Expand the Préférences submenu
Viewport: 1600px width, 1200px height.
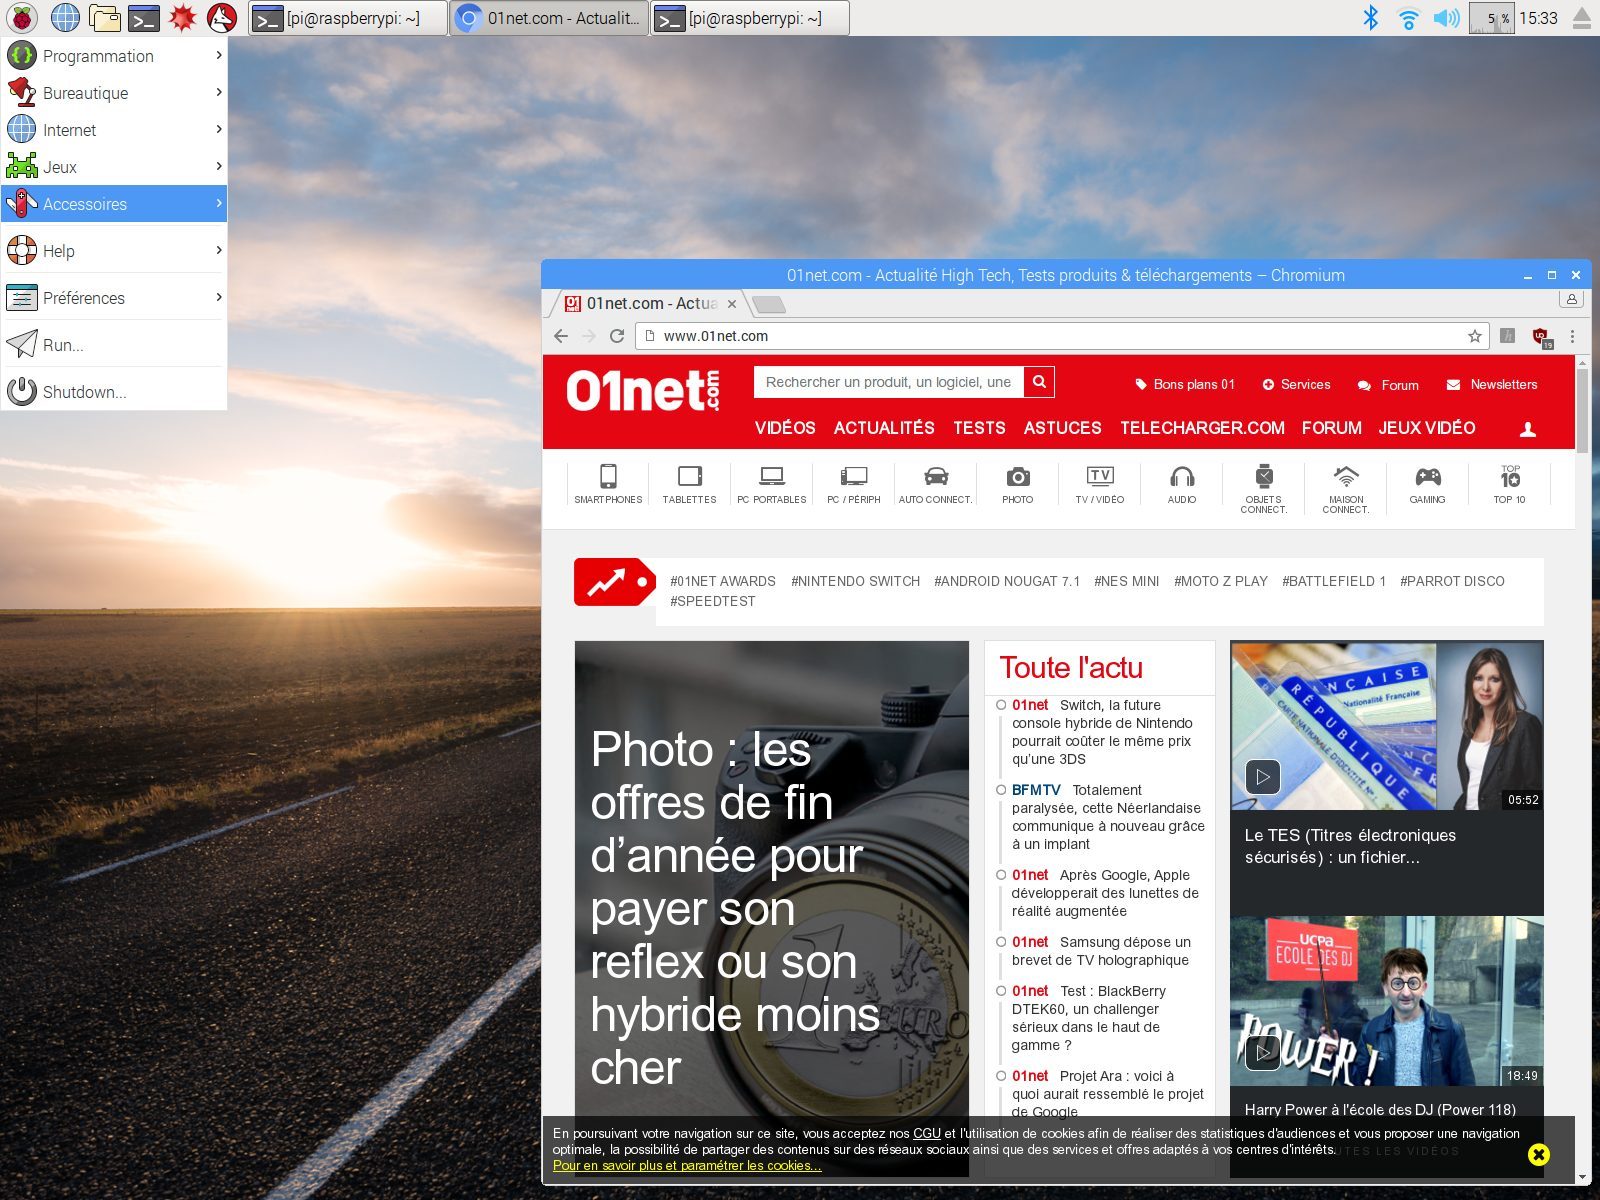point(114,298)
